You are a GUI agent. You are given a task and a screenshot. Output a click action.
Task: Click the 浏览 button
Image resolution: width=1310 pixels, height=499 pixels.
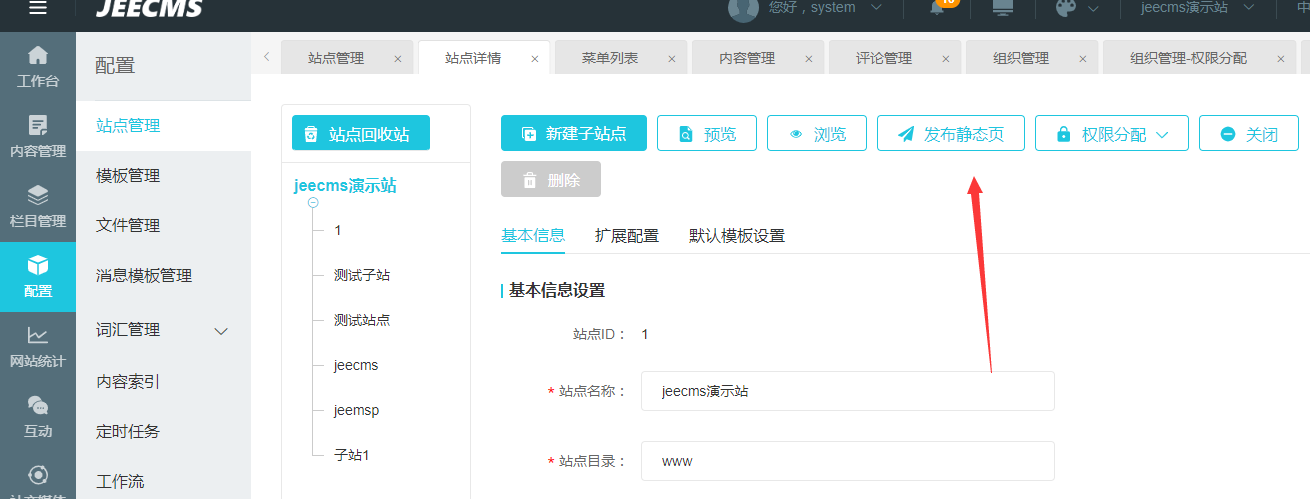(x=817, y=133)
